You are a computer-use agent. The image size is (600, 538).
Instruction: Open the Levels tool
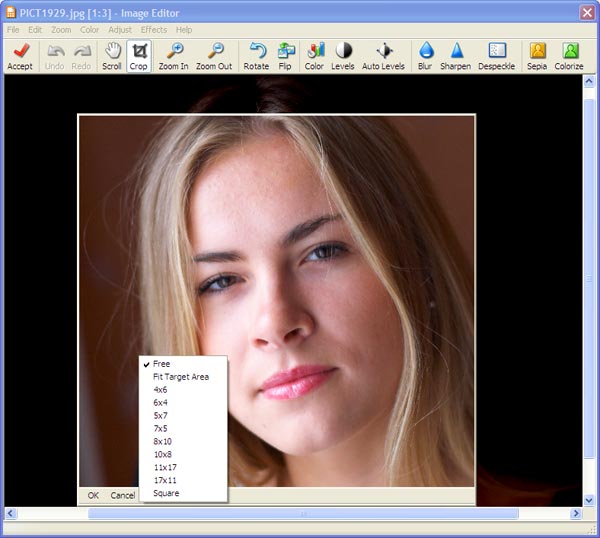(x=343, y=57)
